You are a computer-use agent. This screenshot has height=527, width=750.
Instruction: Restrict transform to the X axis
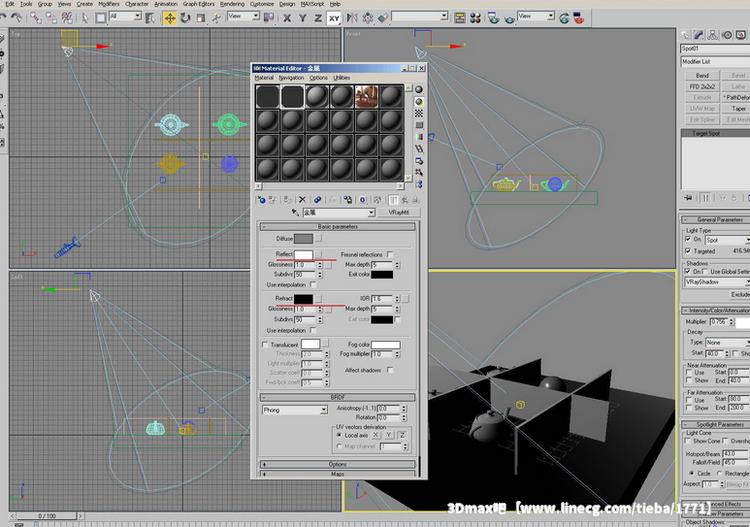[287, 18]
